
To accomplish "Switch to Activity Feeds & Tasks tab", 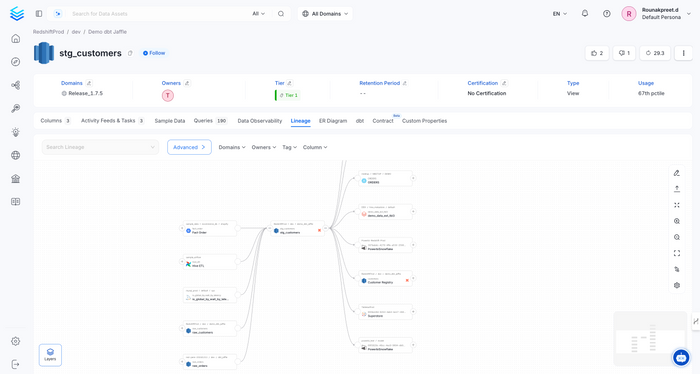I will [112, 121].
